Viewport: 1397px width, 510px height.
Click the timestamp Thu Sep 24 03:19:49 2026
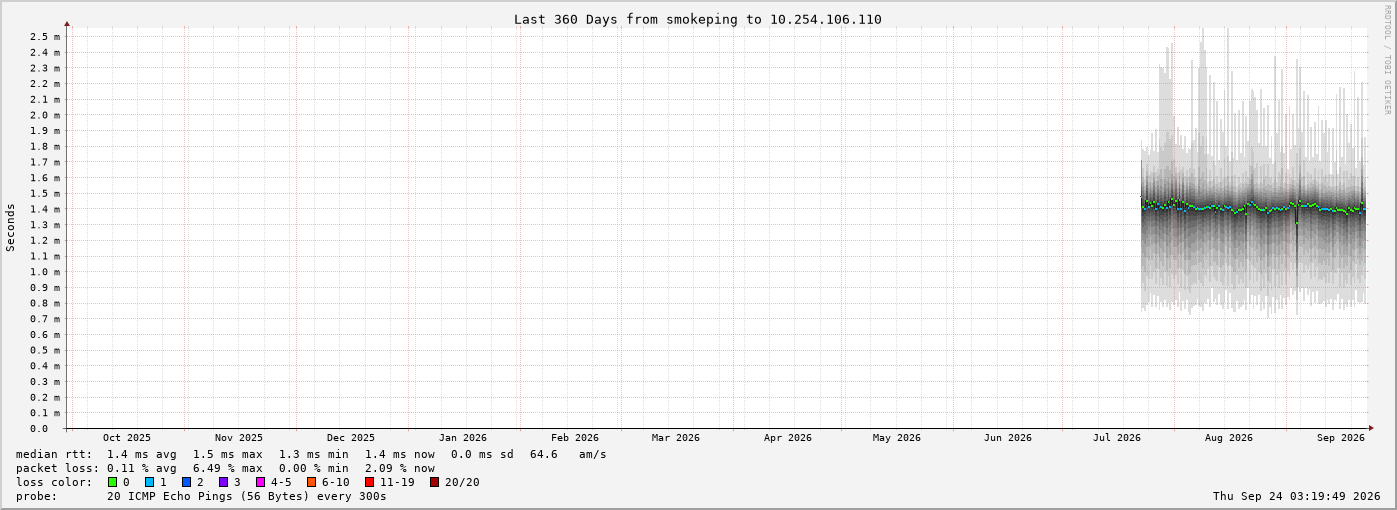tap(1297, 496)
